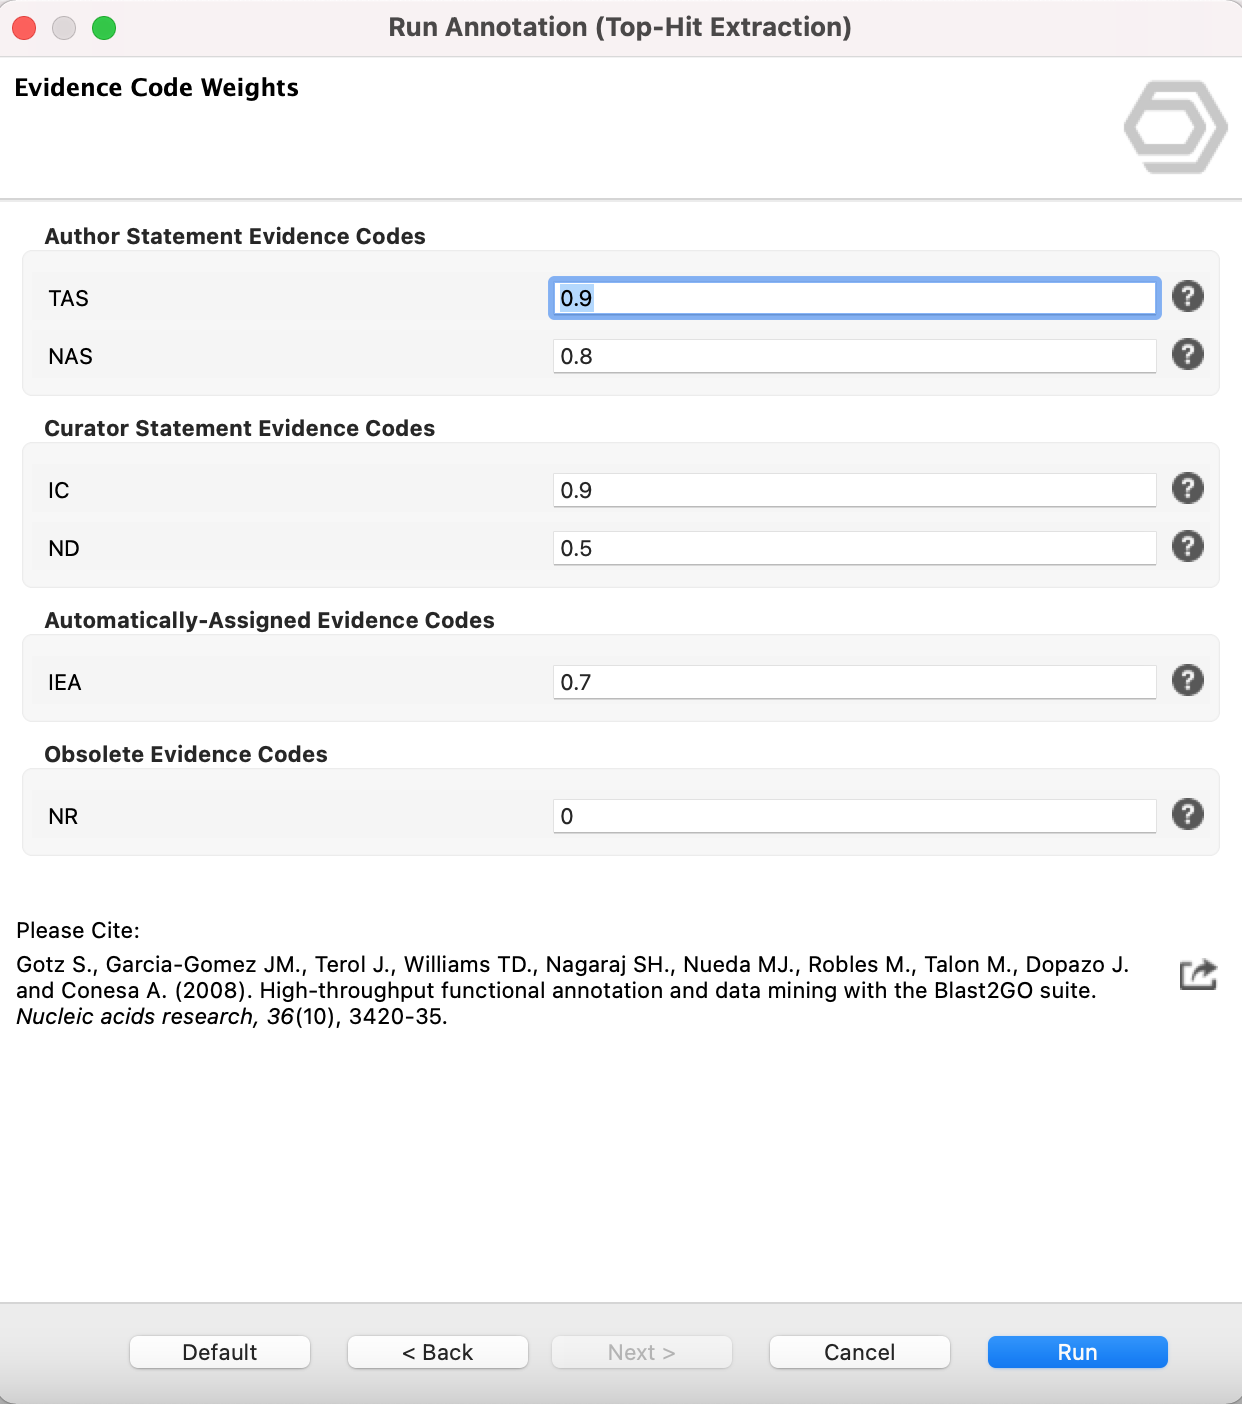
Task: Focus the NR weight input
Action: pyautogui.click(x=854, y=816)
